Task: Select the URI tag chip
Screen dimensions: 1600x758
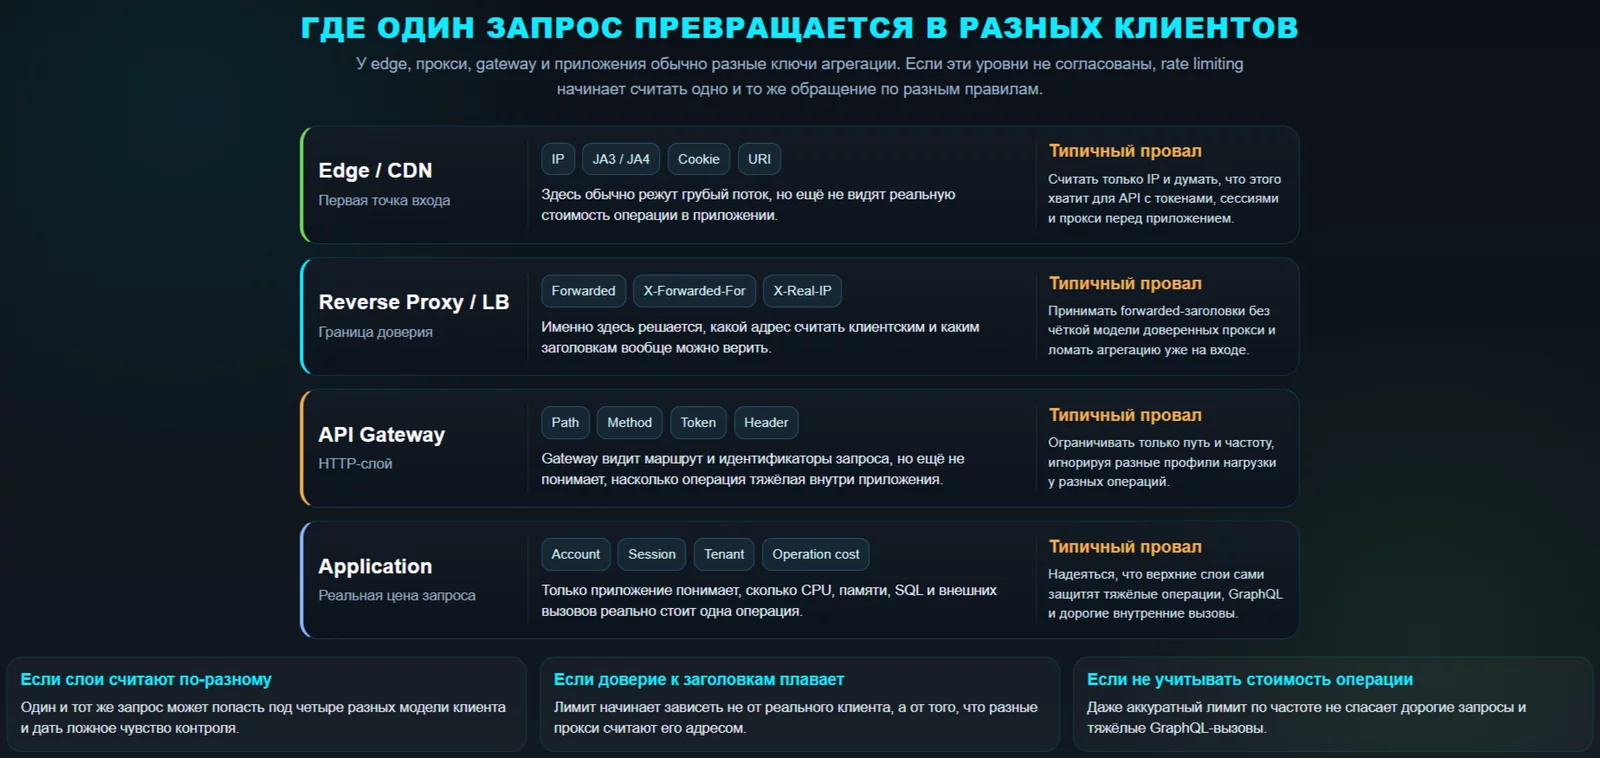Action: pos(759,159)
